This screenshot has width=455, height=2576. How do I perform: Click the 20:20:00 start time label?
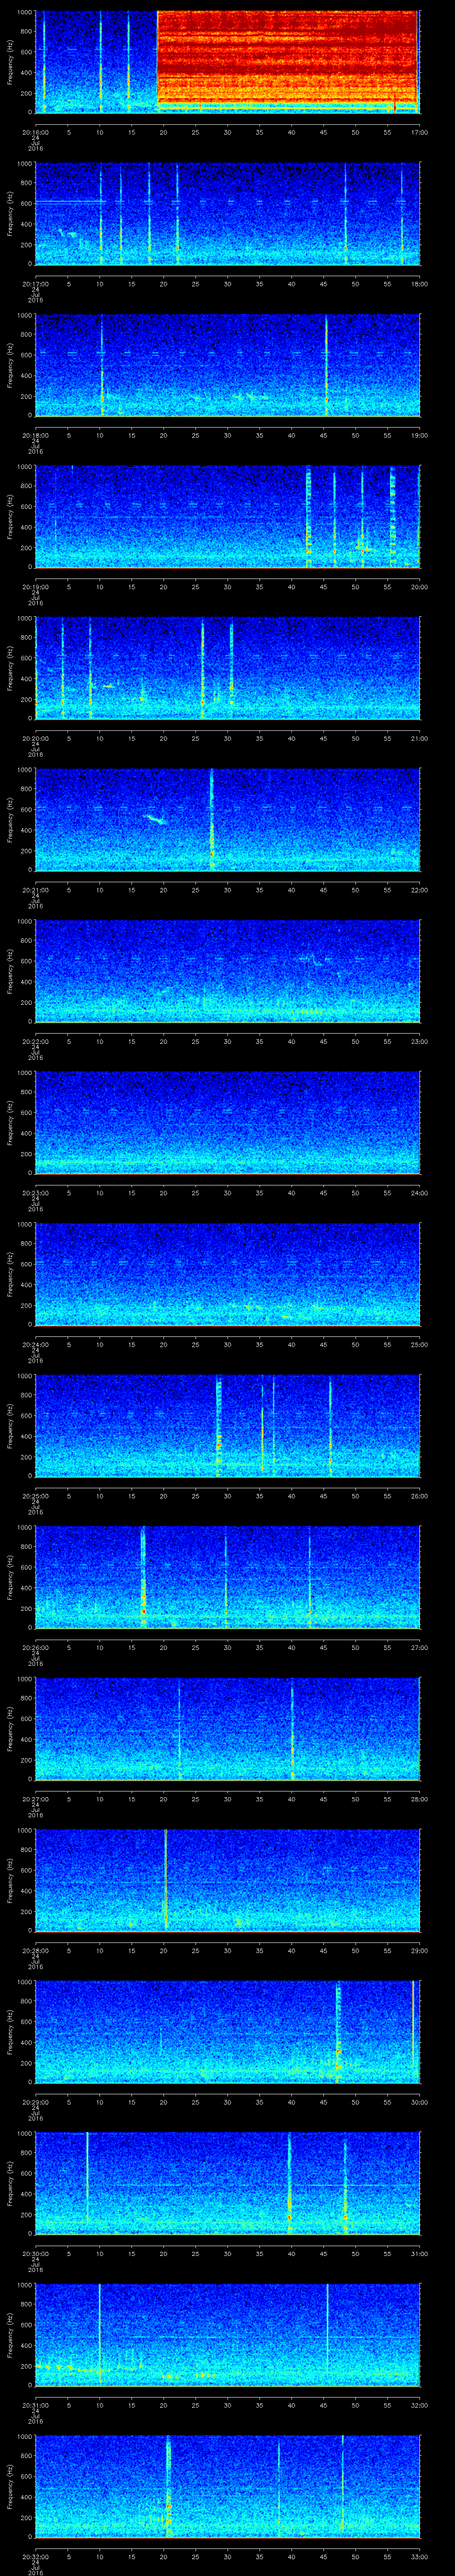35,738
